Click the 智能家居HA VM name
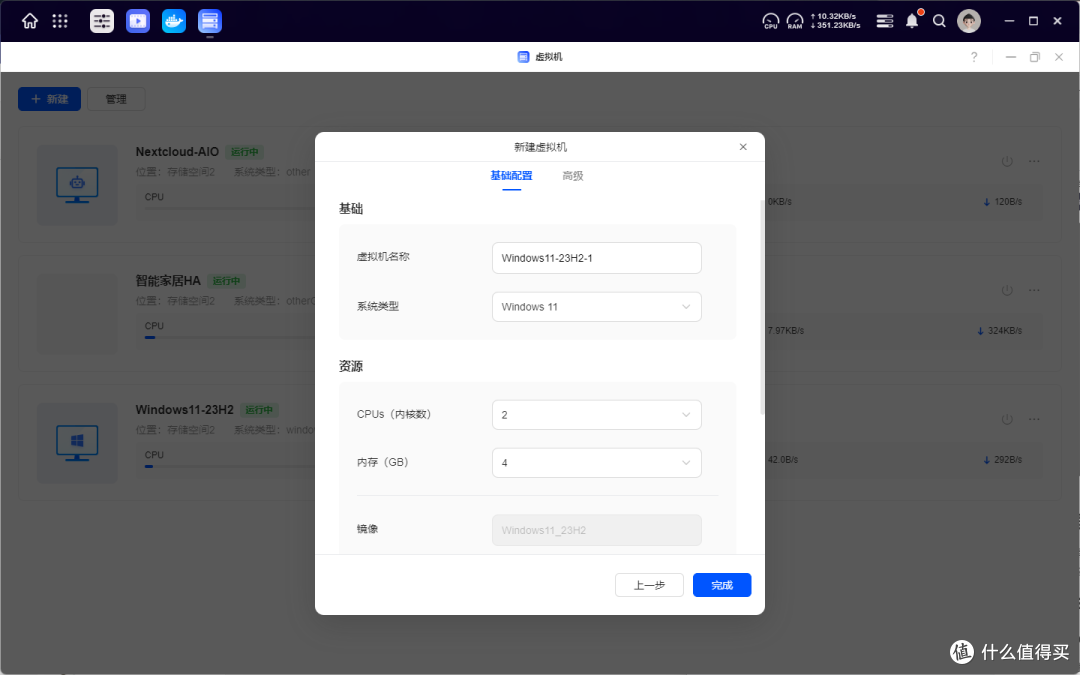Screen dimensions: 1080x675 pos(168,280)
